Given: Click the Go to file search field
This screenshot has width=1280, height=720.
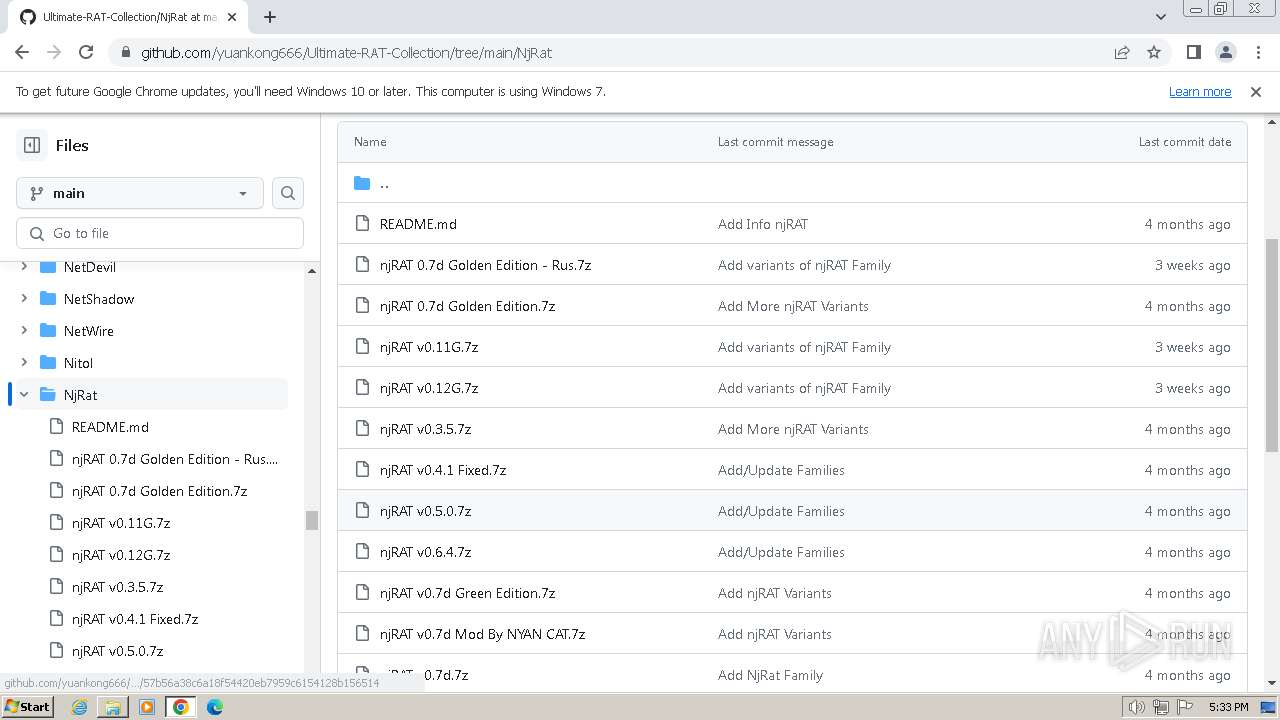Looking at the screenshot, I should coord(160,233).
